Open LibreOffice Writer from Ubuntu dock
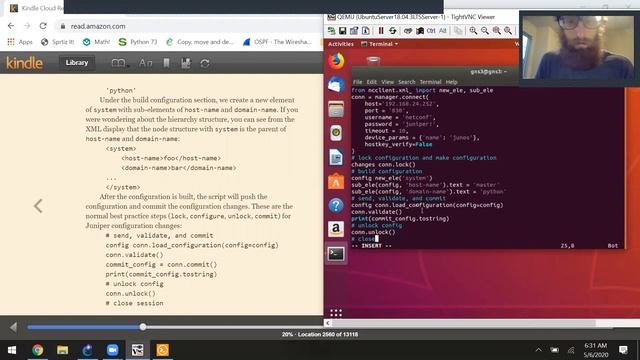The image size is (640, 360). click(x=336, y=157)
